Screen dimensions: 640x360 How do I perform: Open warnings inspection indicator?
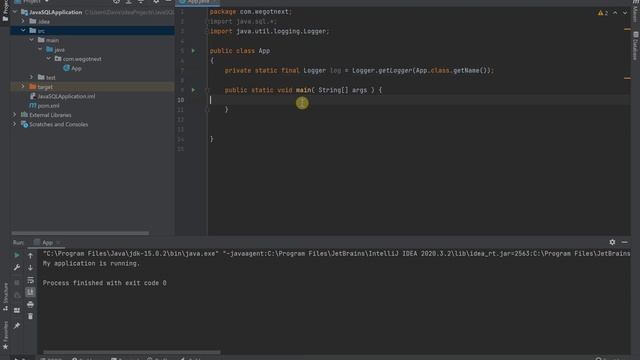(x=603, y=13)
